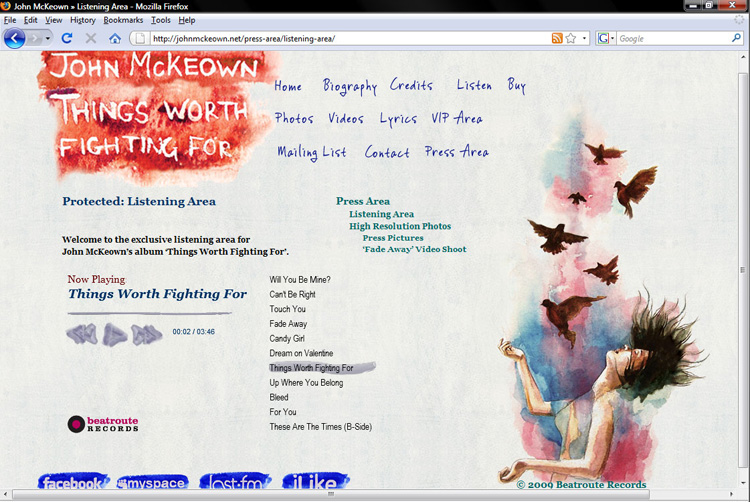Click the page identity icon in the address bar
This screenshot has height=502, width=750.
(x=140, y=38)
